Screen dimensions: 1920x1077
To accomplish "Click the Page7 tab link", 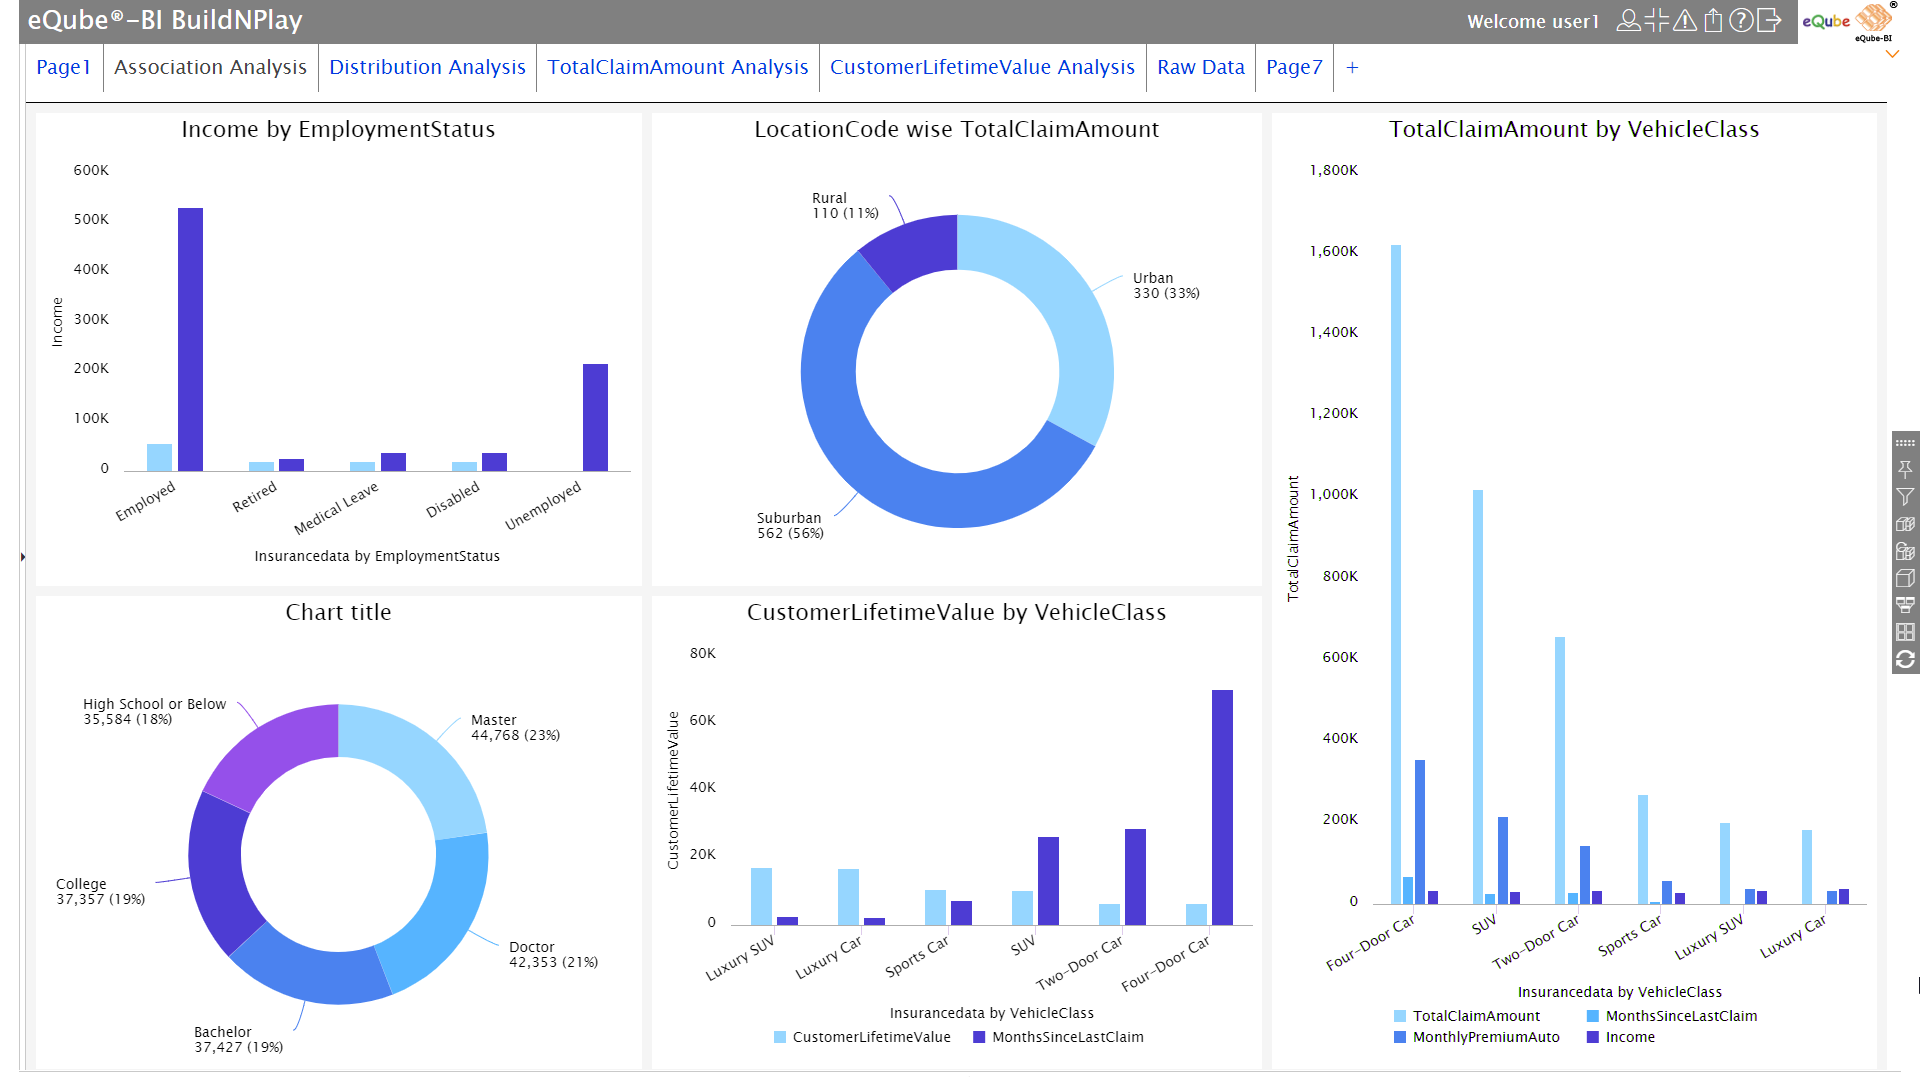I will (1294, 67).
